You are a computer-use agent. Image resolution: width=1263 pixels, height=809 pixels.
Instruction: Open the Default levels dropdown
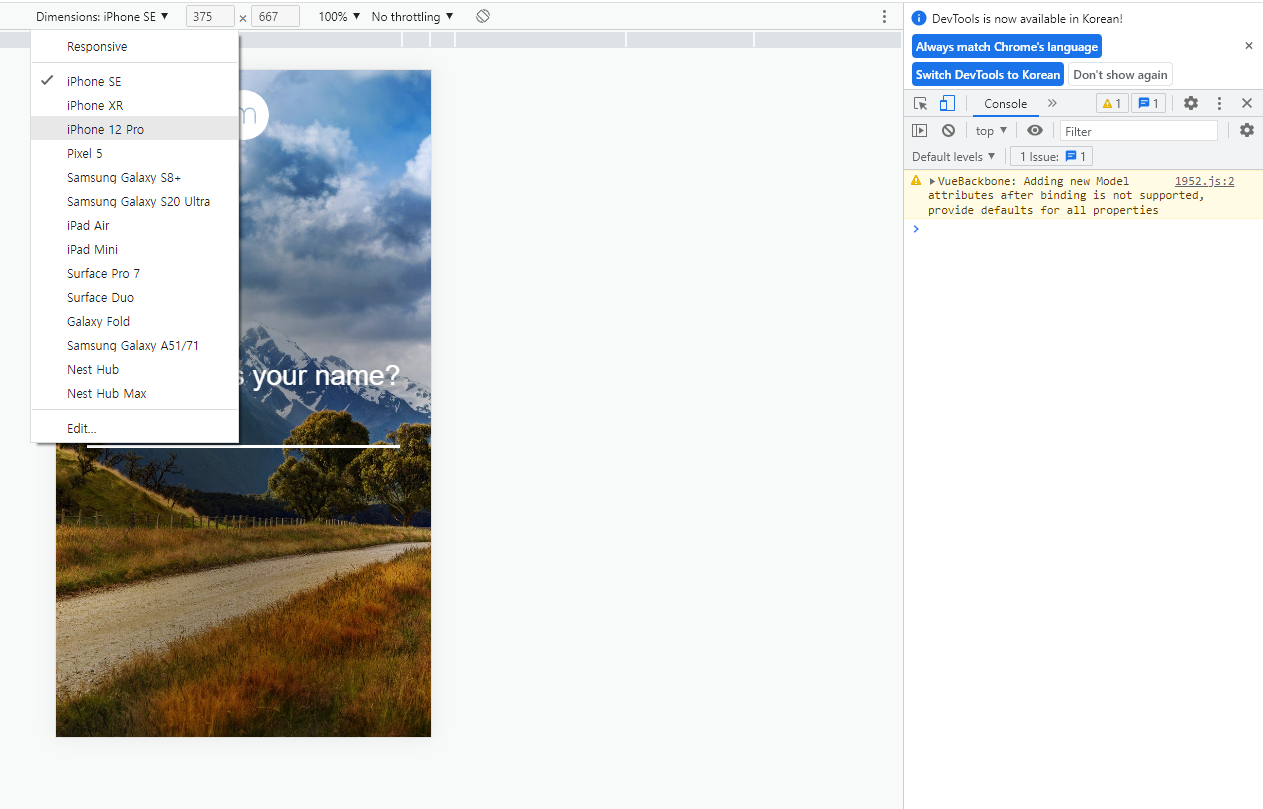coord(954,156)
